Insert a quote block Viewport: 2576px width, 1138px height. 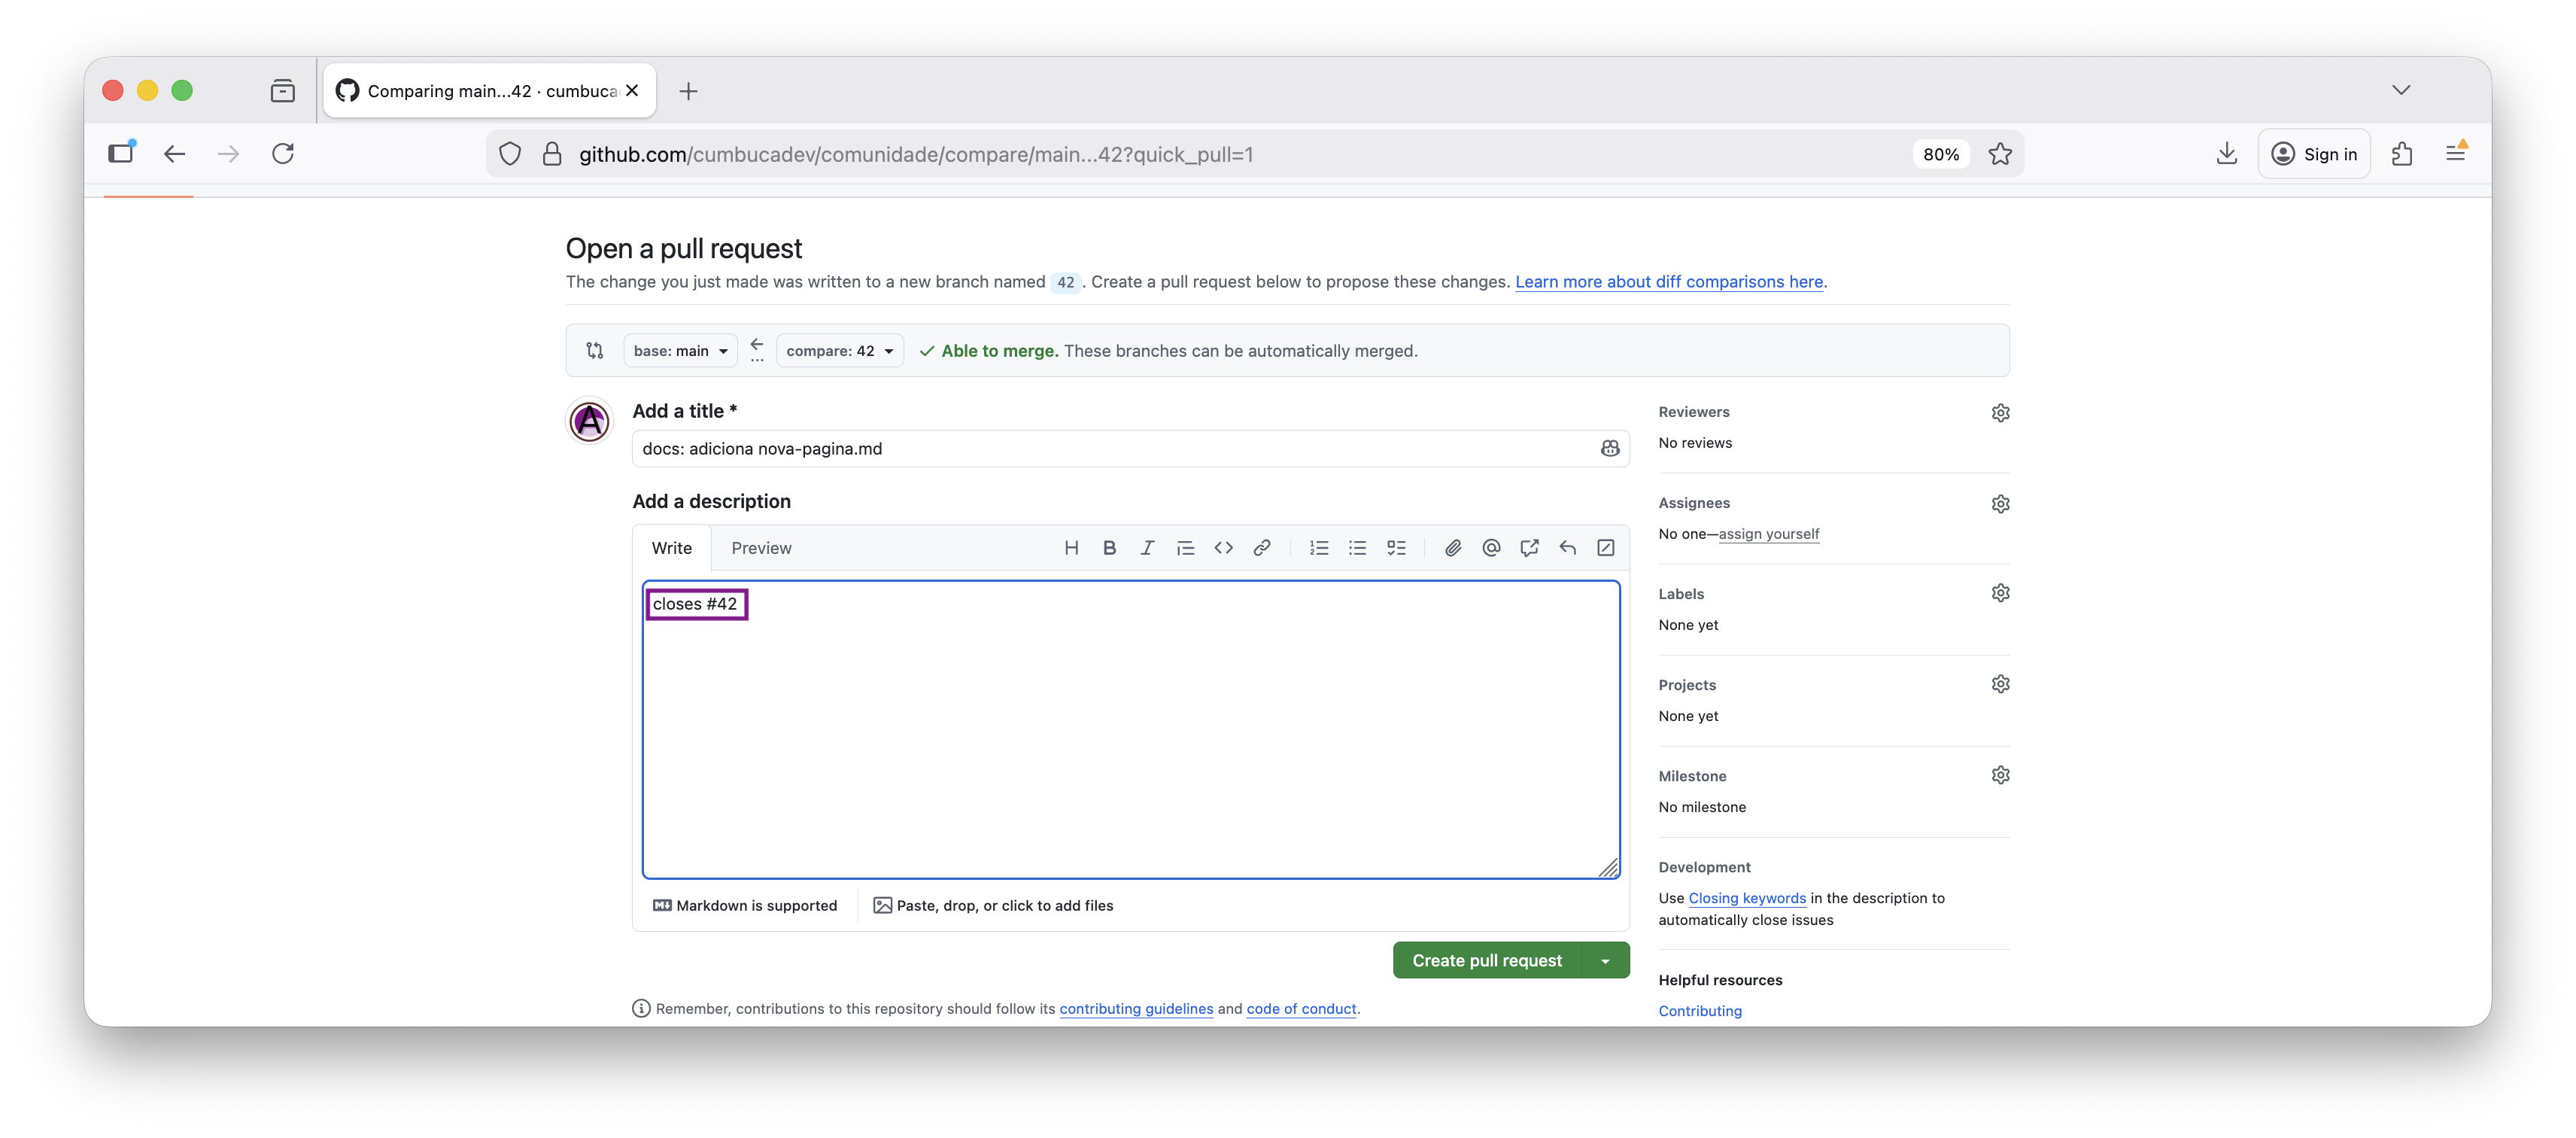[x=1185, y=547]
